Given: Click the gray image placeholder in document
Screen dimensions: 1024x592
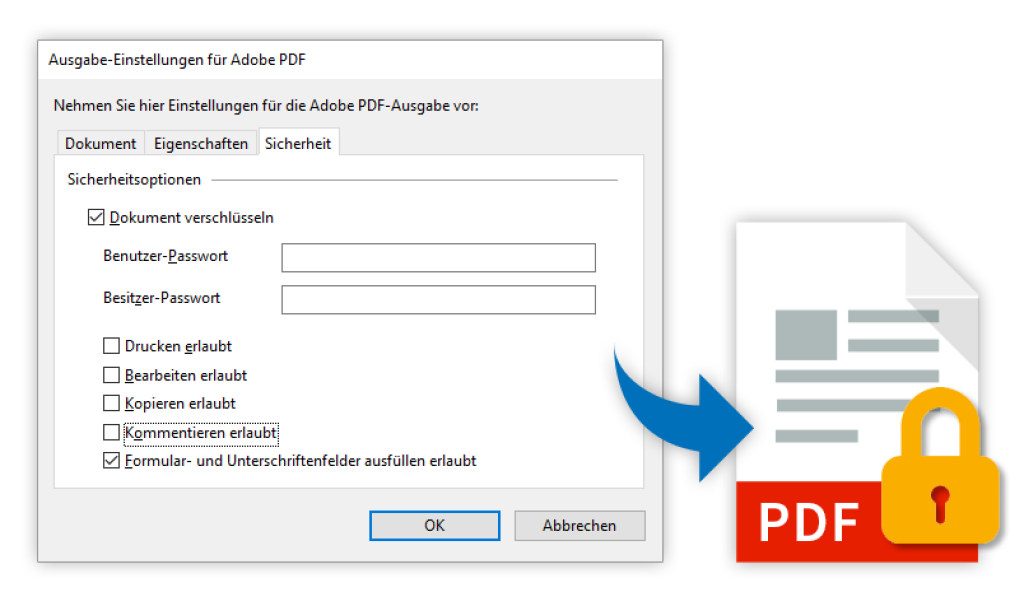Looking at the screenshot, I should [806, 335].
